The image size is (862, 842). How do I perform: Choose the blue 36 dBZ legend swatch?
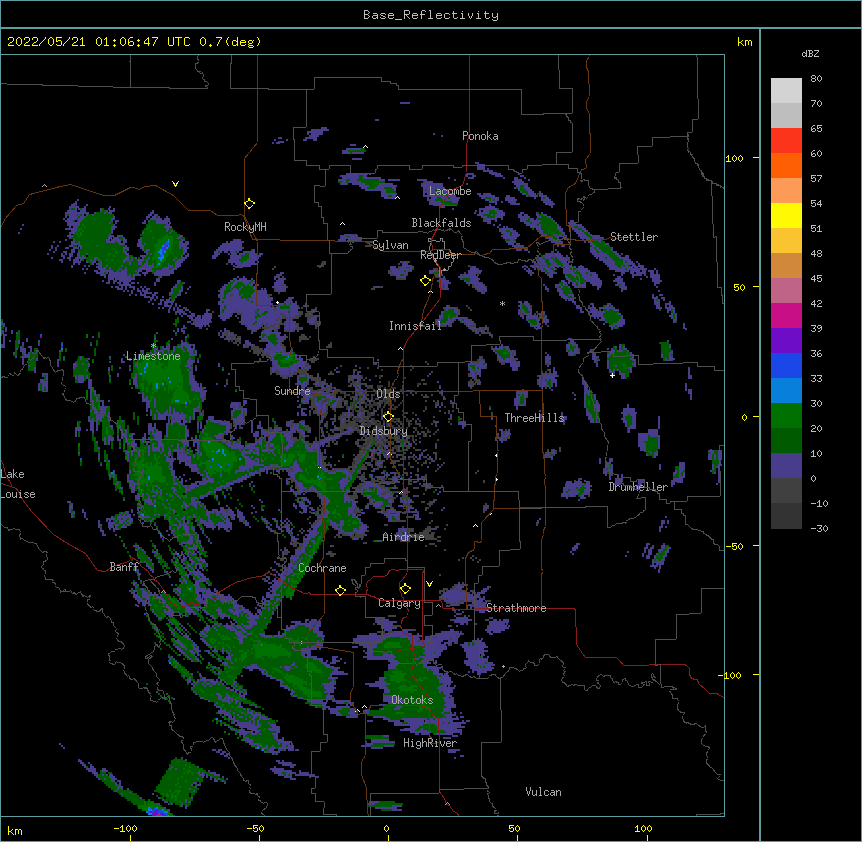point(786,365)
